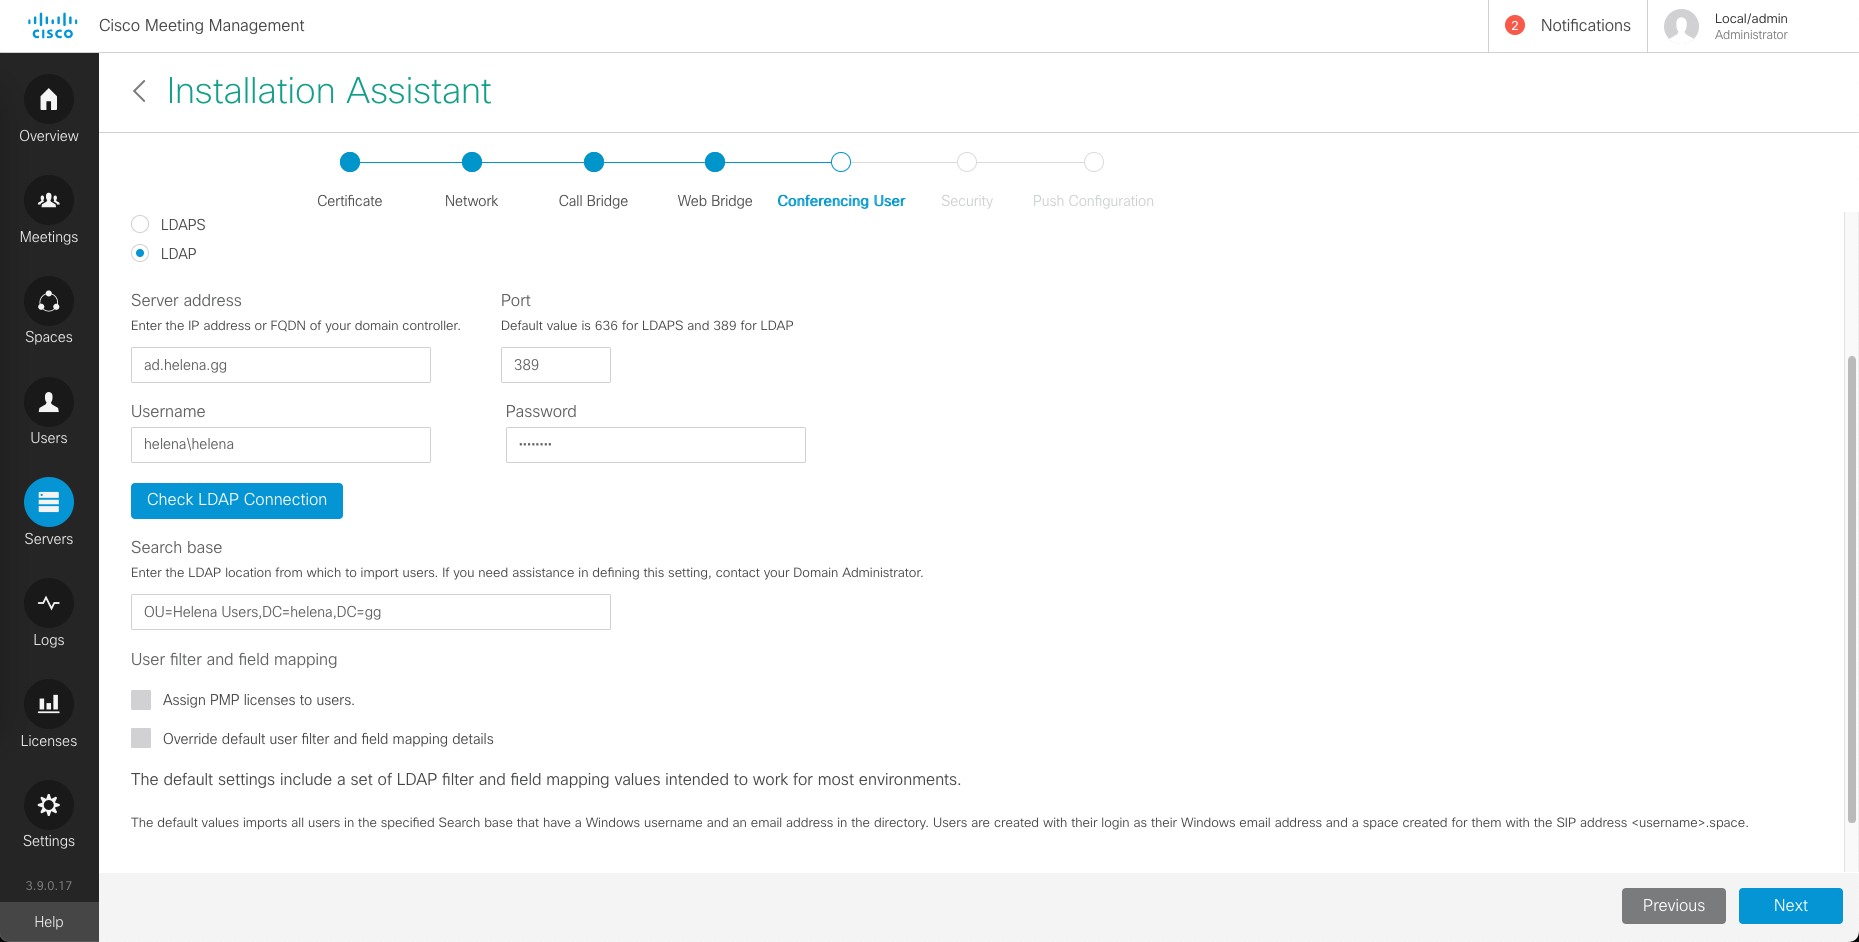Open the Spaces section
The width and height of the screenshot is (1859, 942).
(x=48, y=302)
